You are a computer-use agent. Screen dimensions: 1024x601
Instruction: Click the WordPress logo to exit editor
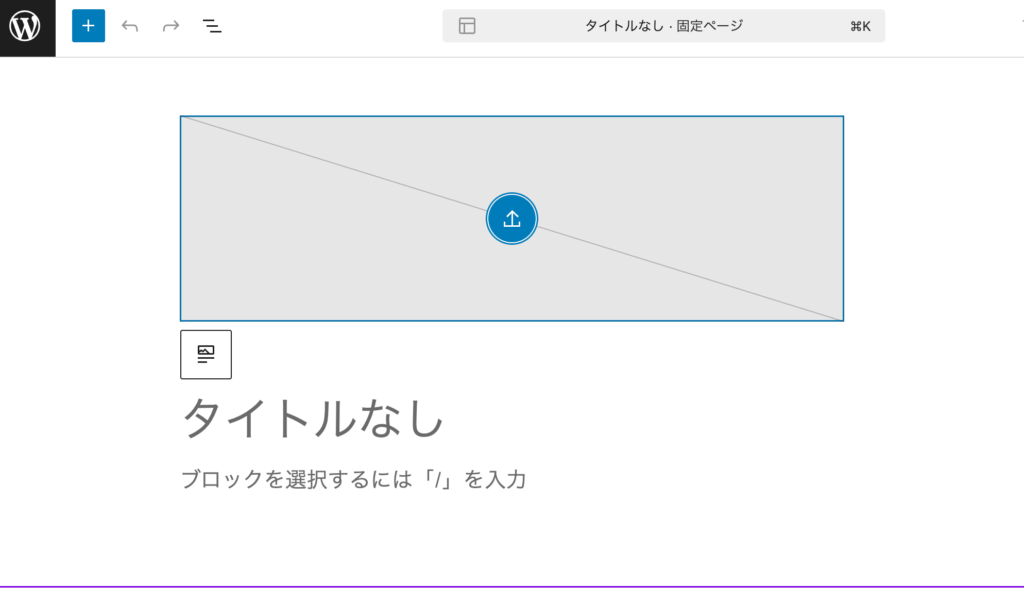point(27,27)
